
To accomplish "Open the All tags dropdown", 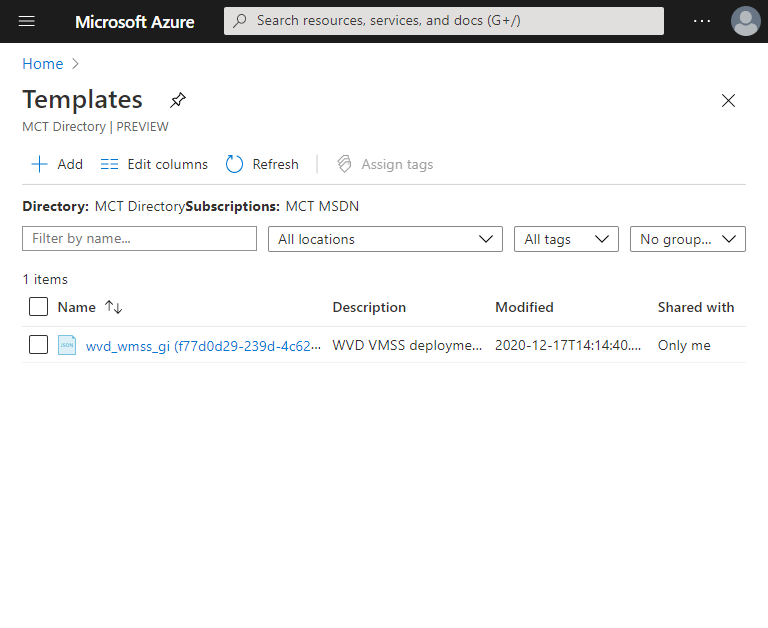I will click(x=566, y=239).
